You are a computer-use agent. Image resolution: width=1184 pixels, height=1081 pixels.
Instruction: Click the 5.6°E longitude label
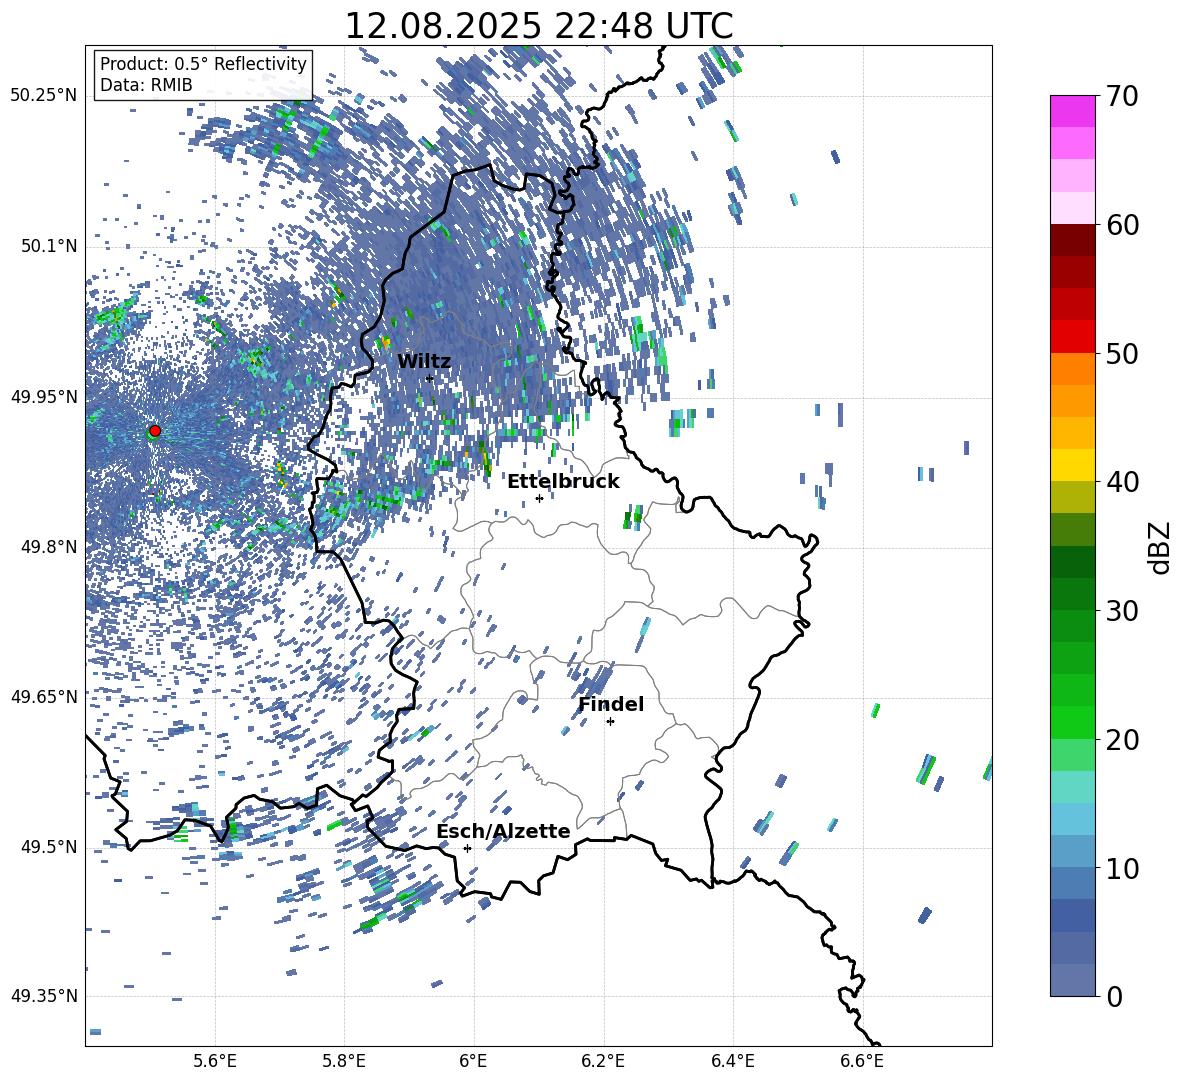coord(215,1061)
